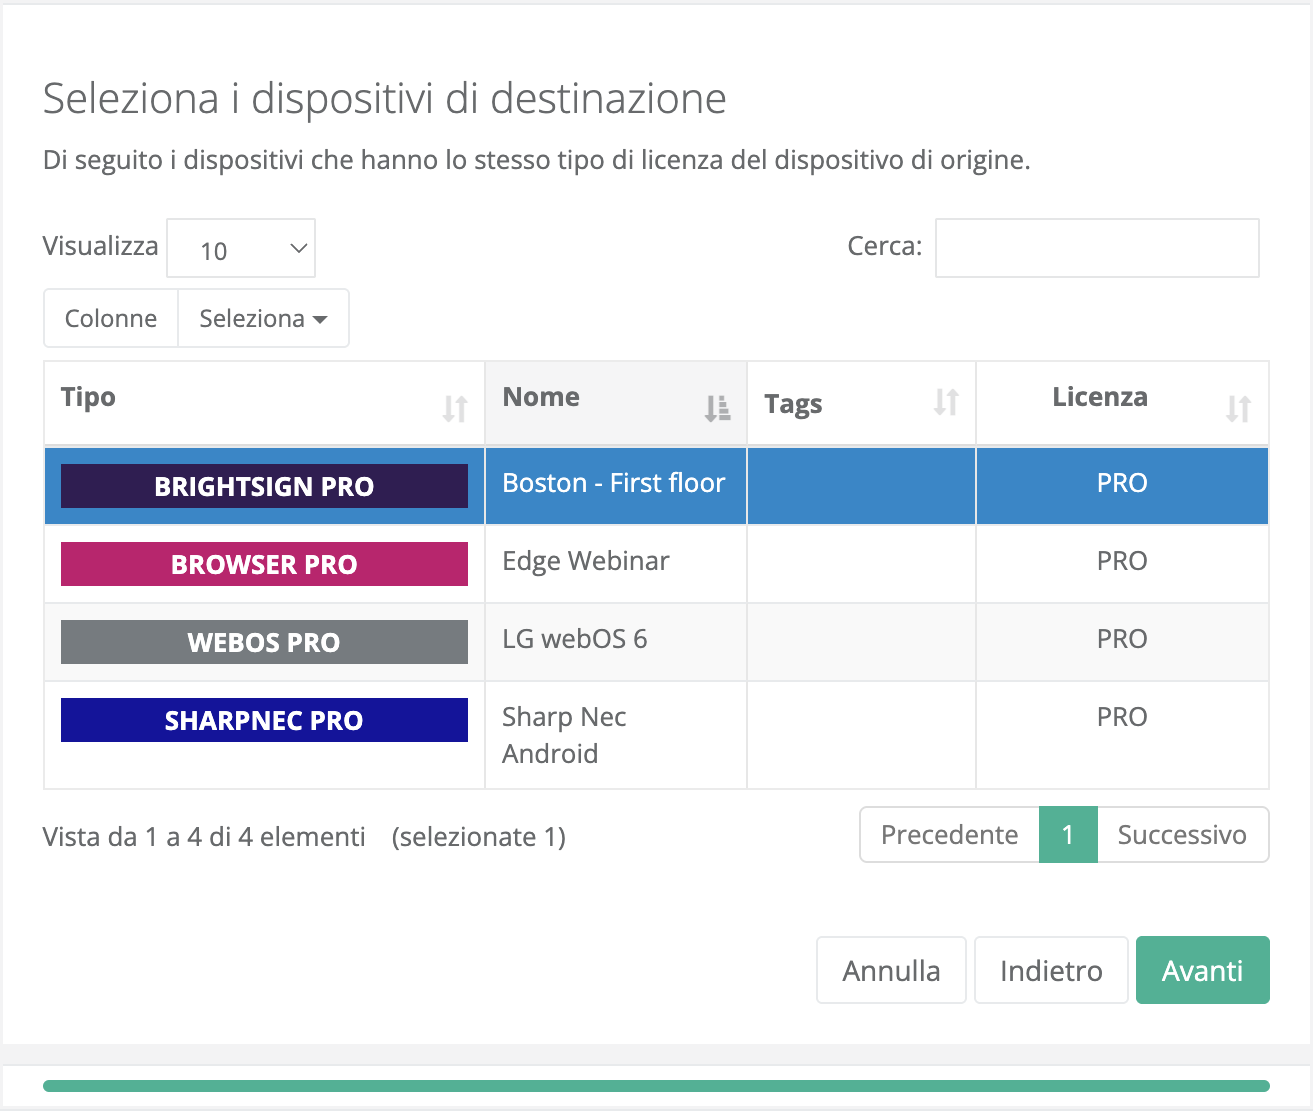Click the BRIGHTSIGN PRO device type badge
The width and height of the screenshot is (1313, 1112).
263,486
